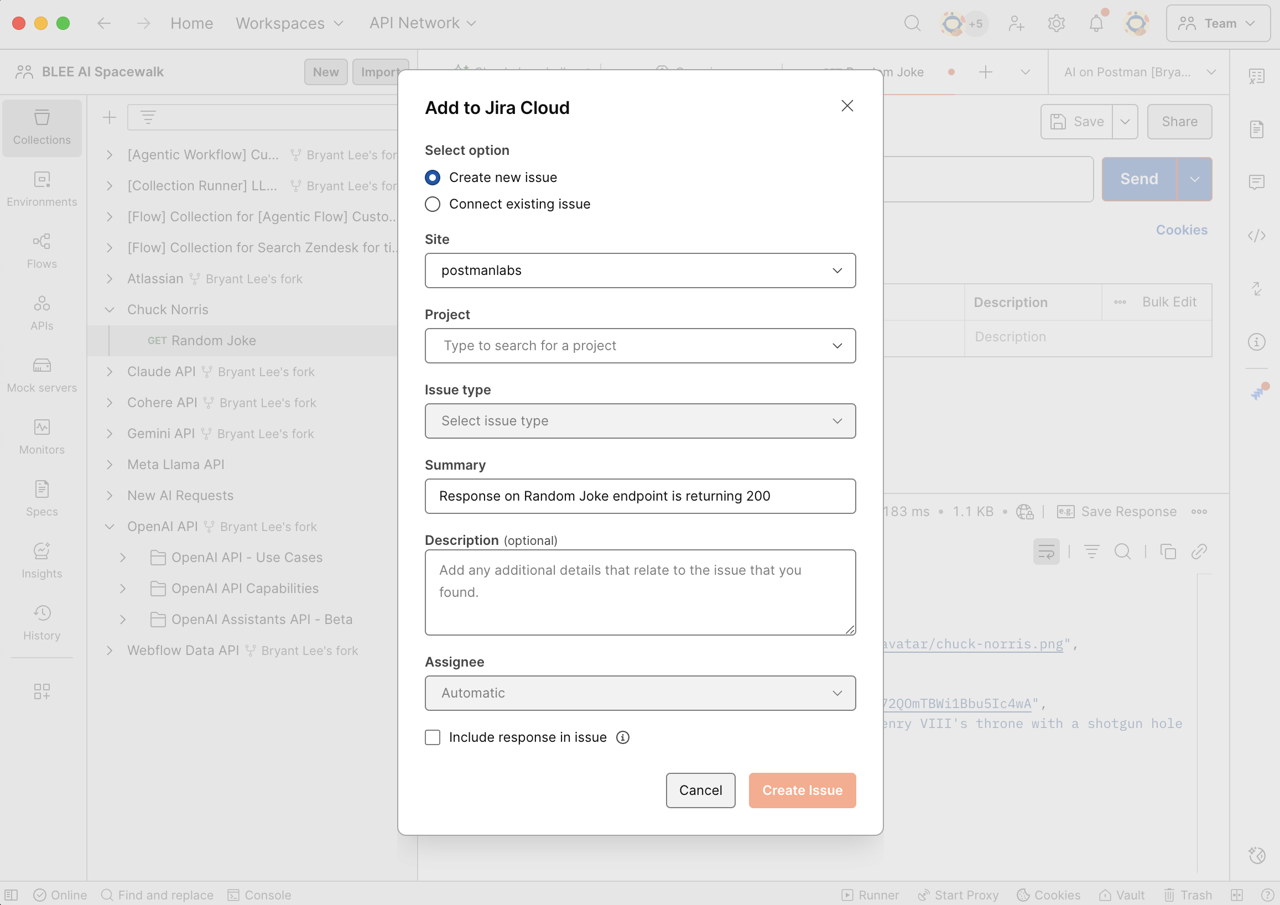Viewport: 1280px width, 905px height.
Task: Choose Connect existing issue
Action: pos(431,203)
